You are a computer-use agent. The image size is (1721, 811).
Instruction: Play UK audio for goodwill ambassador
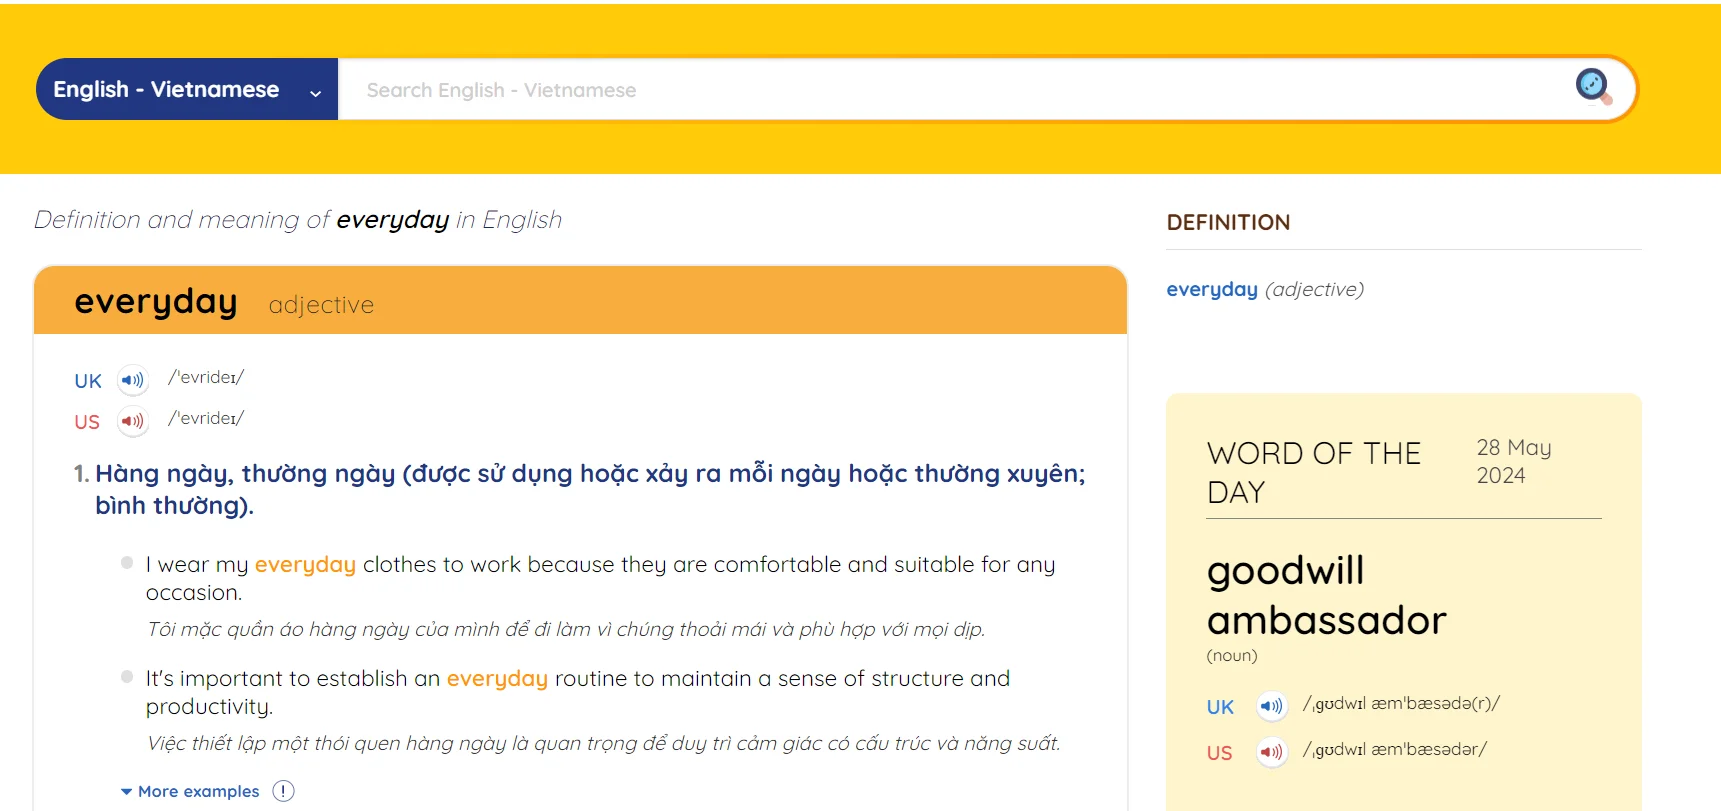coord(1271,706)
